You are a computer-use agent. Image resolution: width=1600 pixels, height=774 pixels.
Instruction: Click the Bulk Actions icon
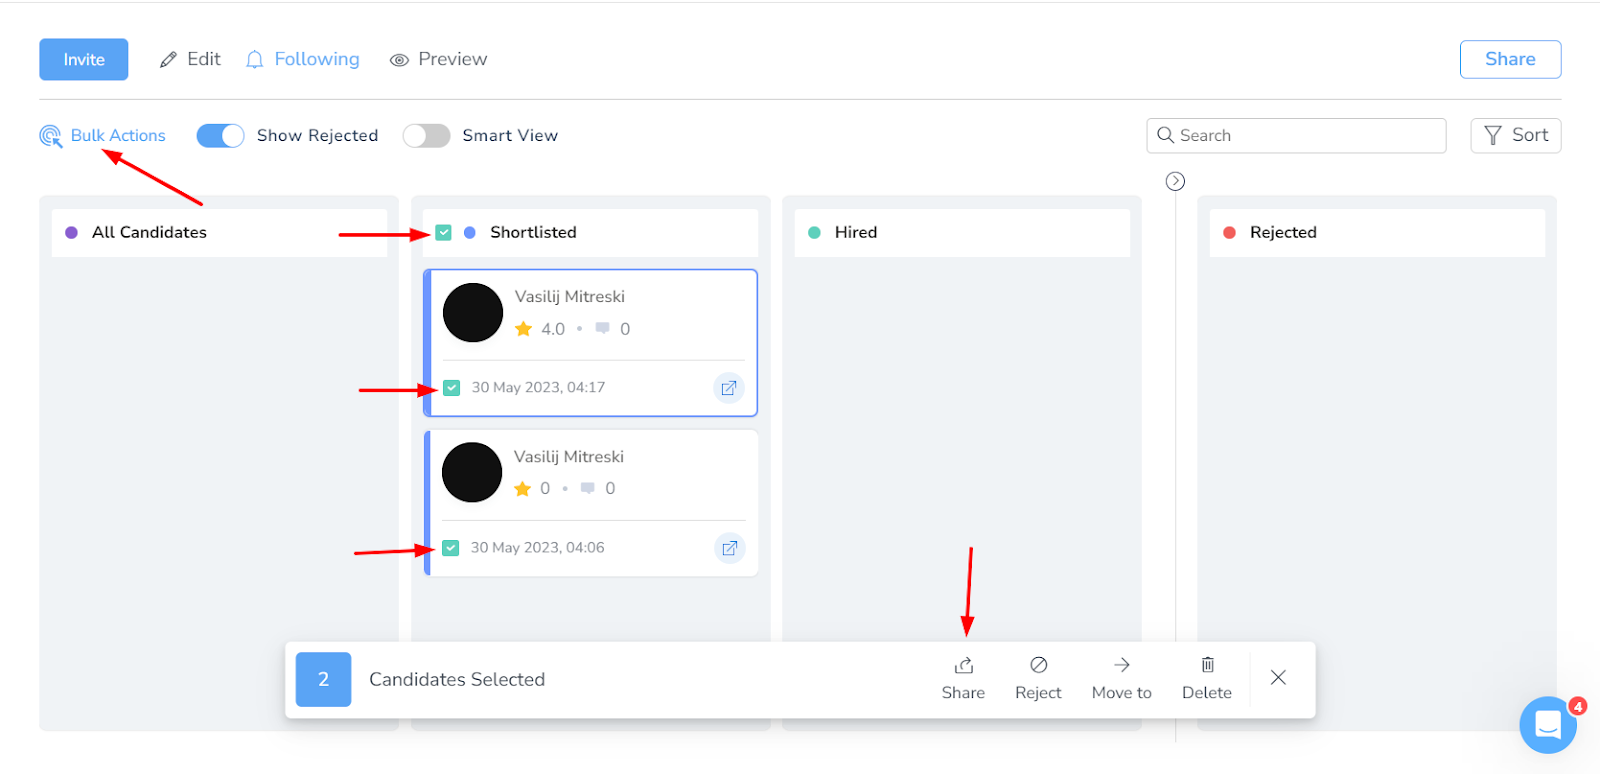(x=50, y=136)
